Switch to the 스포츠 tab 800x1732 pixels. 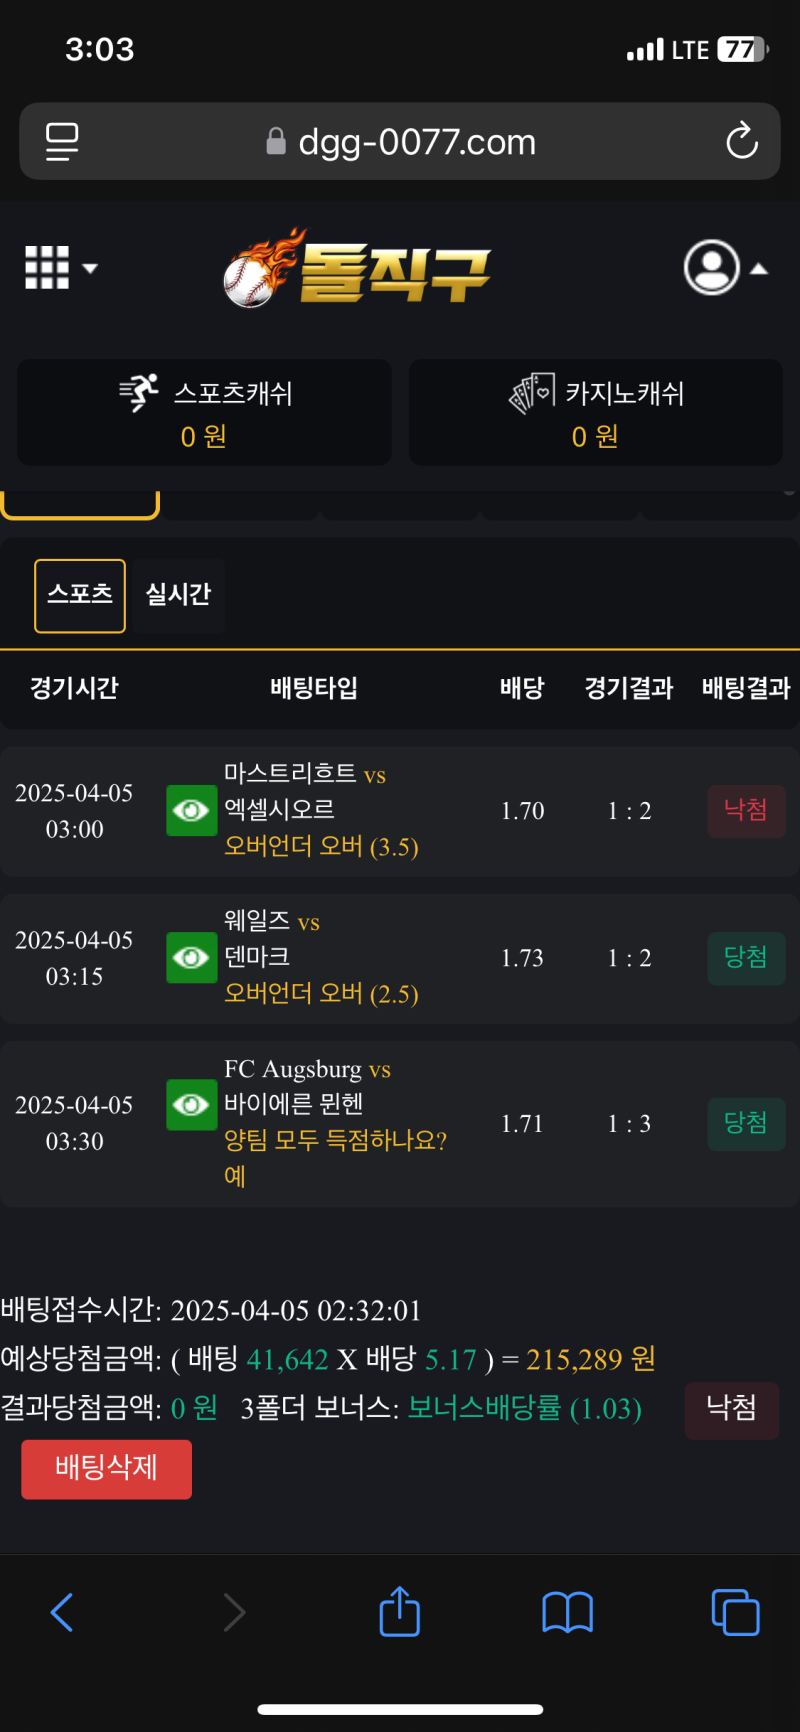click(80, 595)
